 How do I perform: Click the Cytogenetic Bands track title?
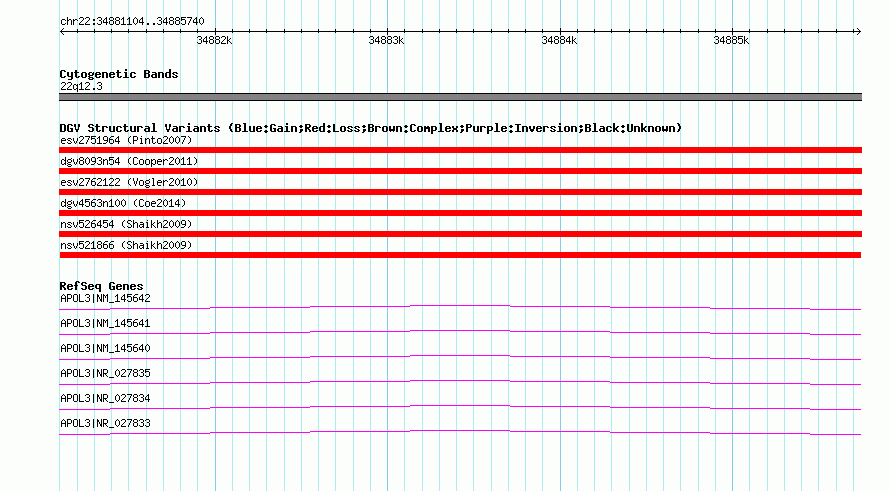click(119, 74)
